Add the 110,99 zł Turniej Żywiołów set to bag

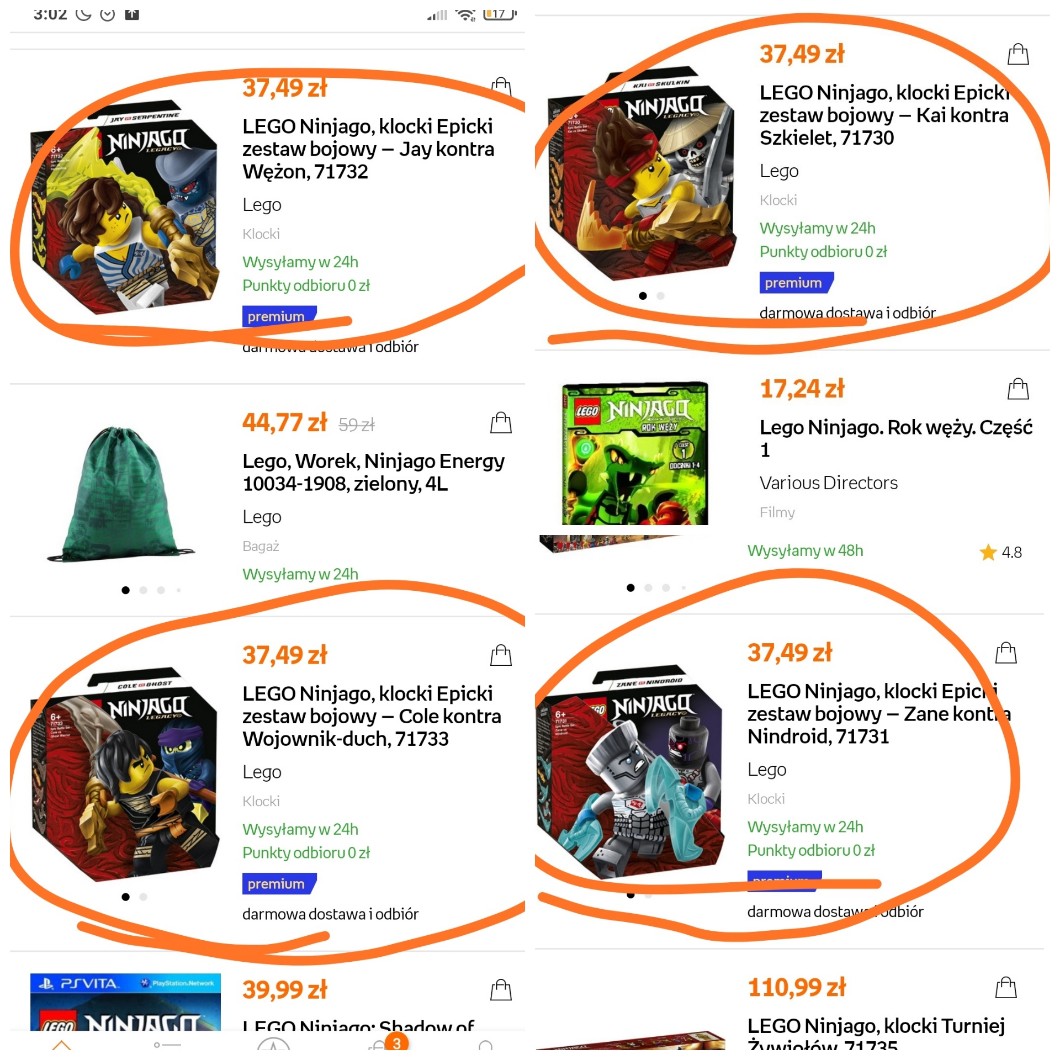tap(1006, 987)
